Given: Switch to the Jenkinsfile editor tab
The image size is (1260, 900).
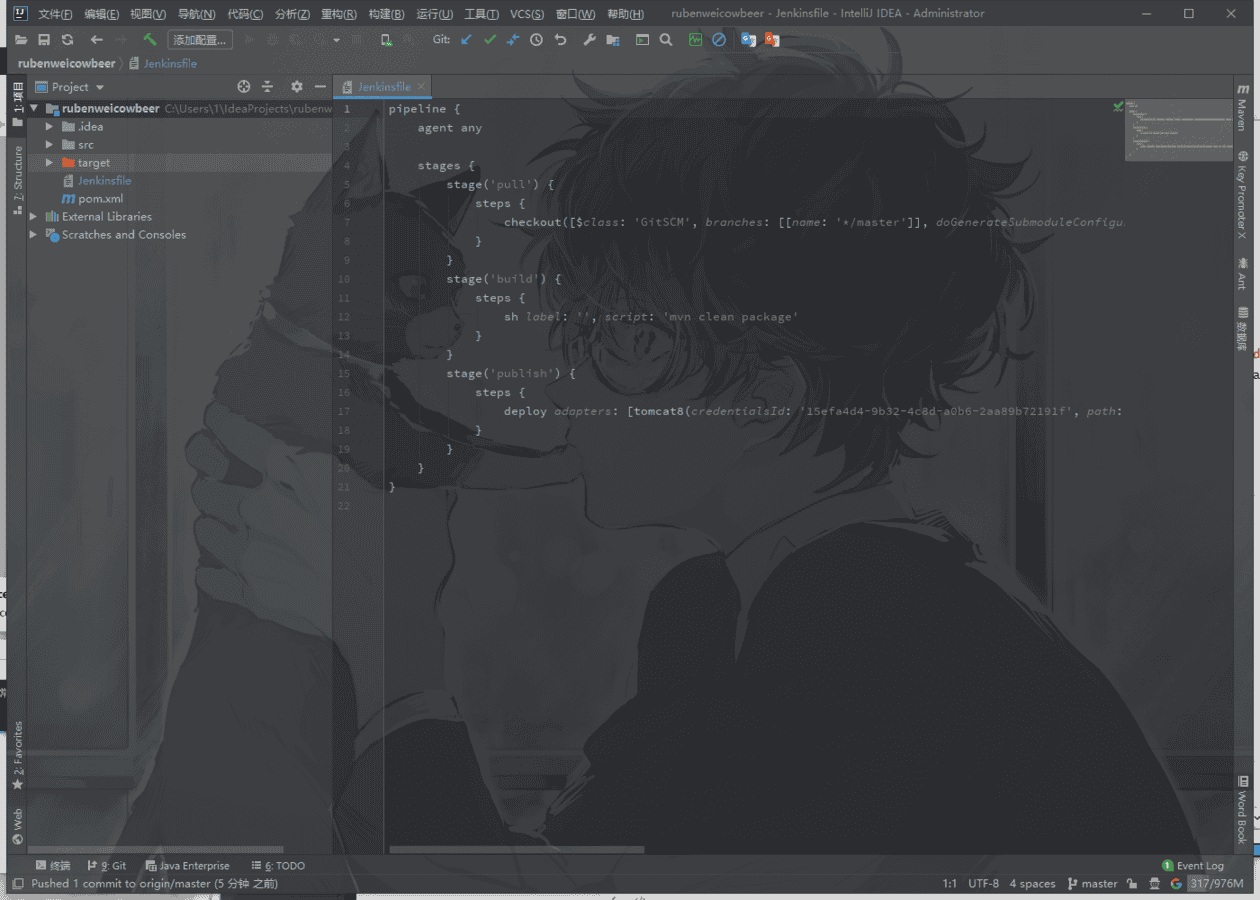Looking at the screenshot, I should pos(384,87).
